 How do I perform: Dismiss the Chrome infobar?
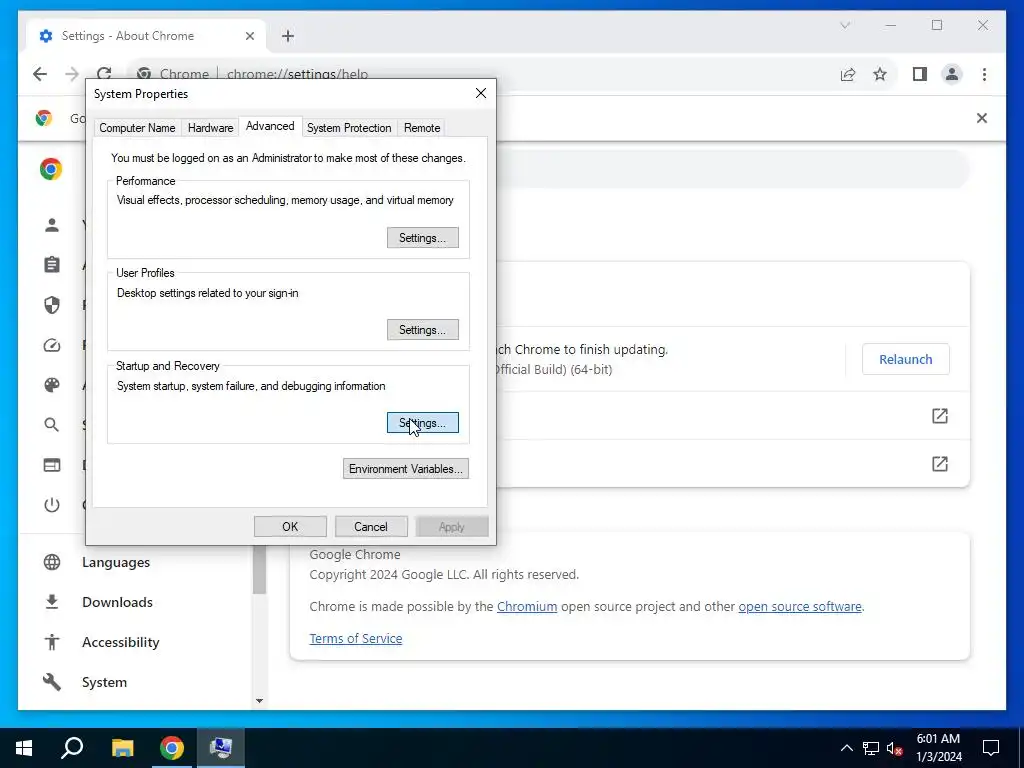(x=982, y=118)
